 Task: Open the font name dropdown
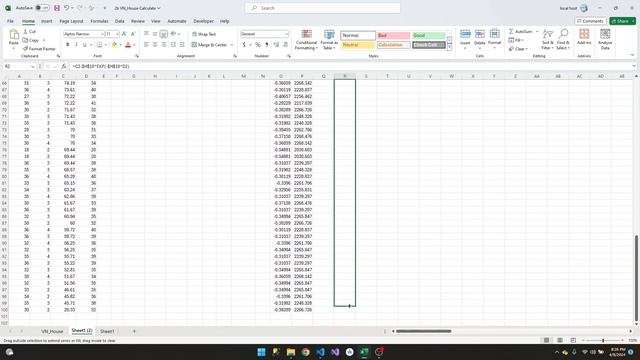(102, 34)
